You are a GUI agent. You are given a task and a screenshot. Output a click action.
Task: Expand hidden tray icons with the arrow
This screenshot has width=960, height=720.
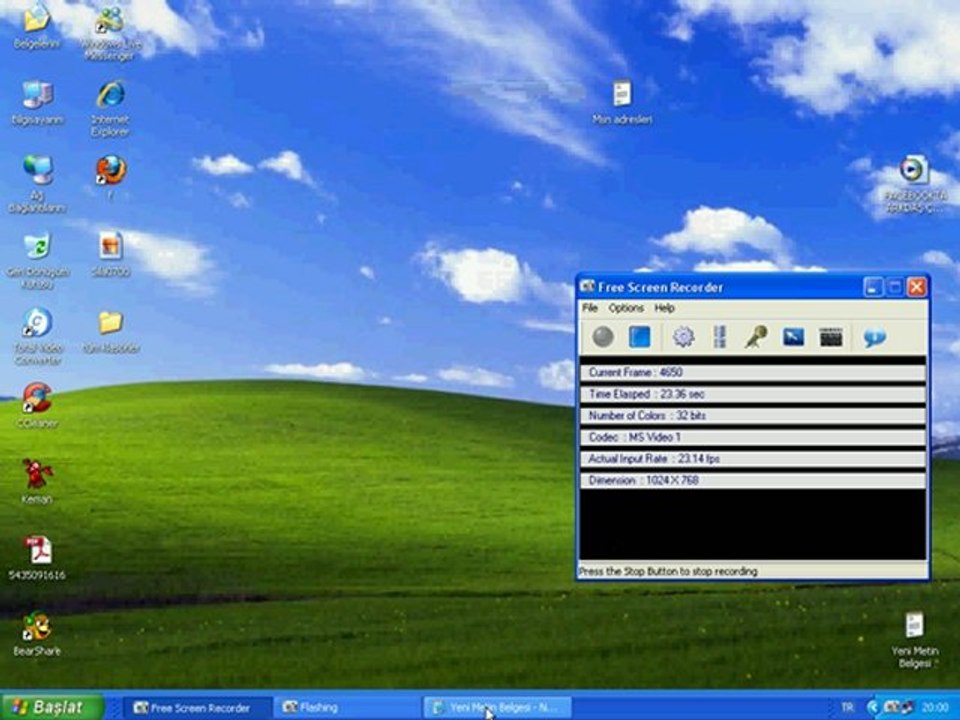[872, 708]
